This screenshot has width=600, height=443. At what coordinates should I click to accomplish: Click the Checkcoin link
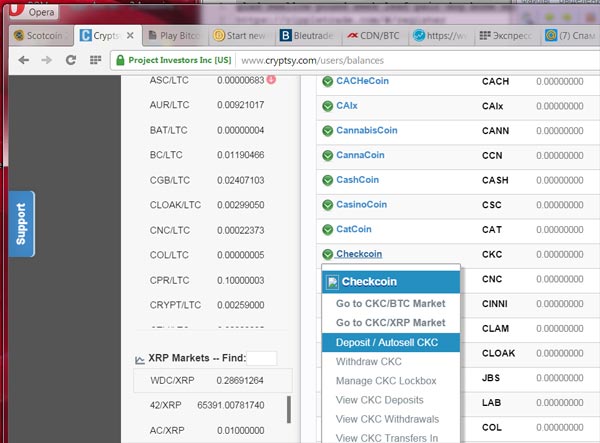tap(359, 254)
